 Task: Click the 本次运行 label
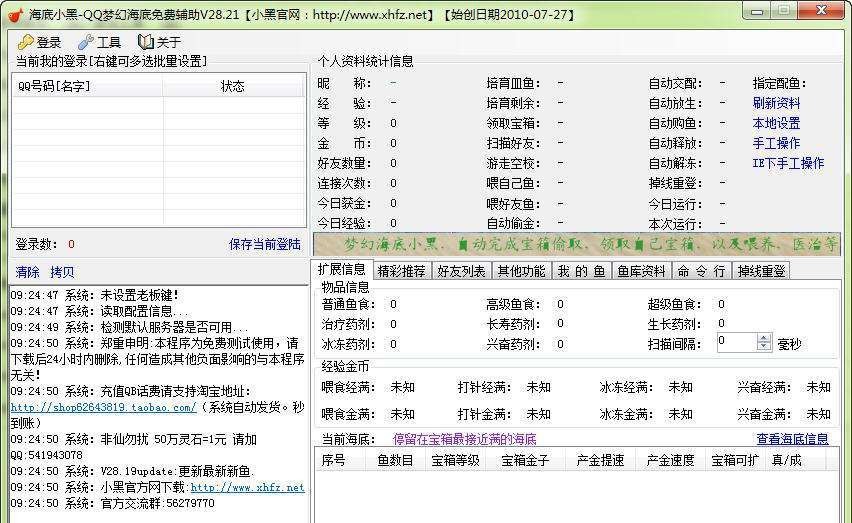[x=675, y=224]
